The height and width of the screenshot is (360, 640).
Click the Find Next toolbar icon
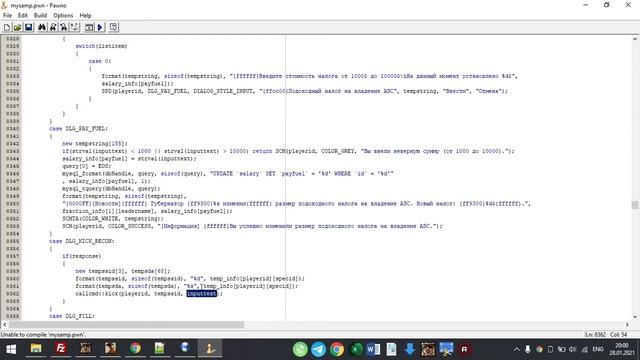tap(53, 27)
